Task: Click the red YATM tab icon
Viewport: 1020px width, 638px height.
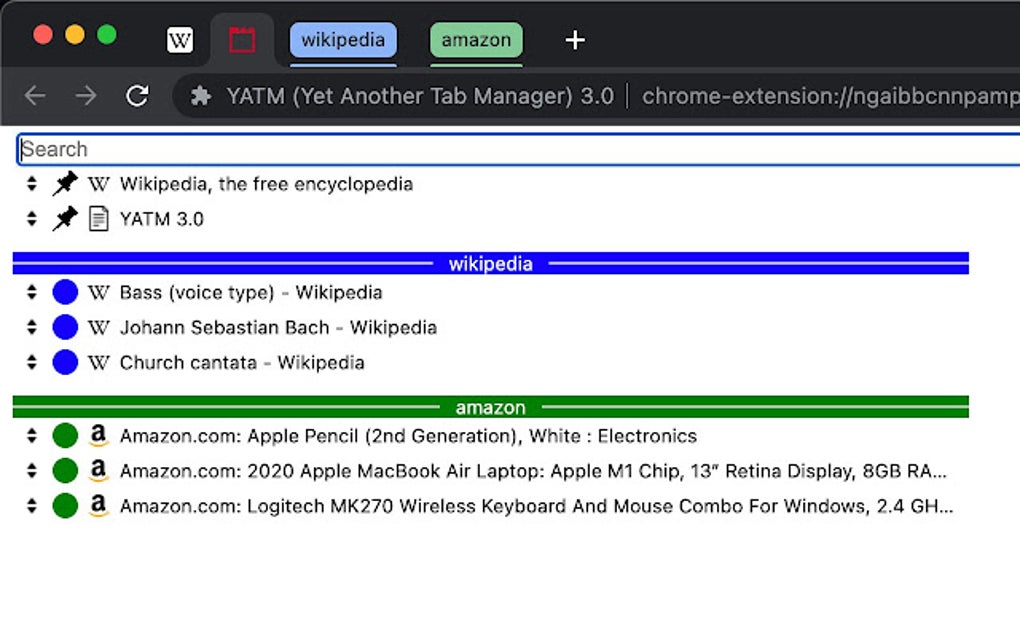Action: point(242,40)
